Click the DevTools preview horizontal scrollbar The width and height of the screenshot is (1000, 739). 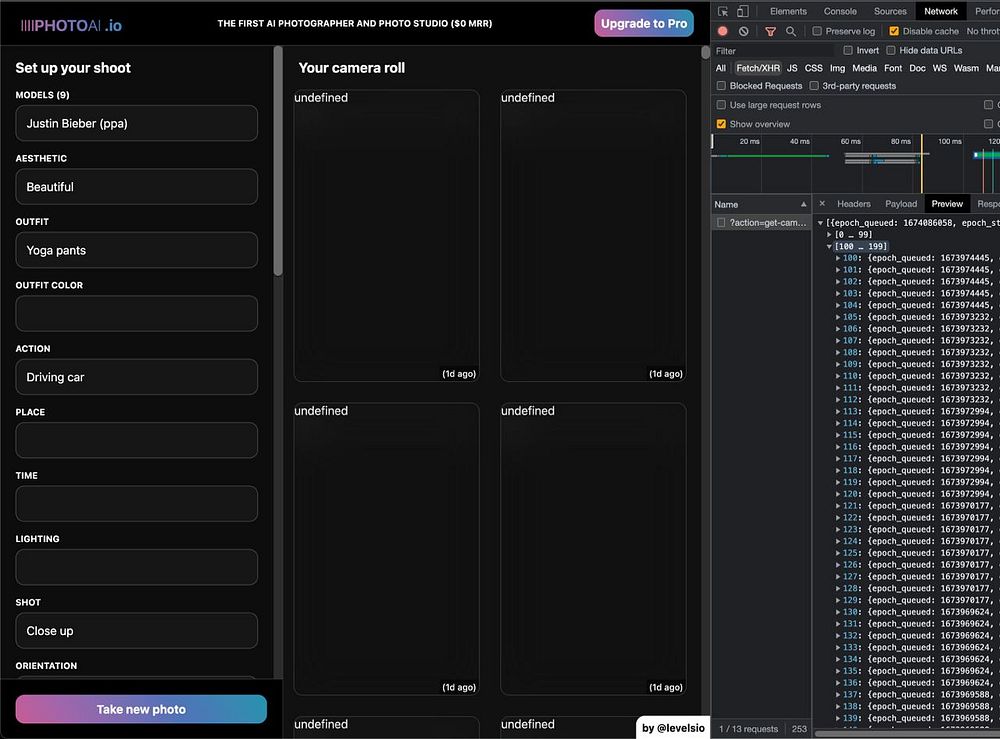(x=907, y=733)
